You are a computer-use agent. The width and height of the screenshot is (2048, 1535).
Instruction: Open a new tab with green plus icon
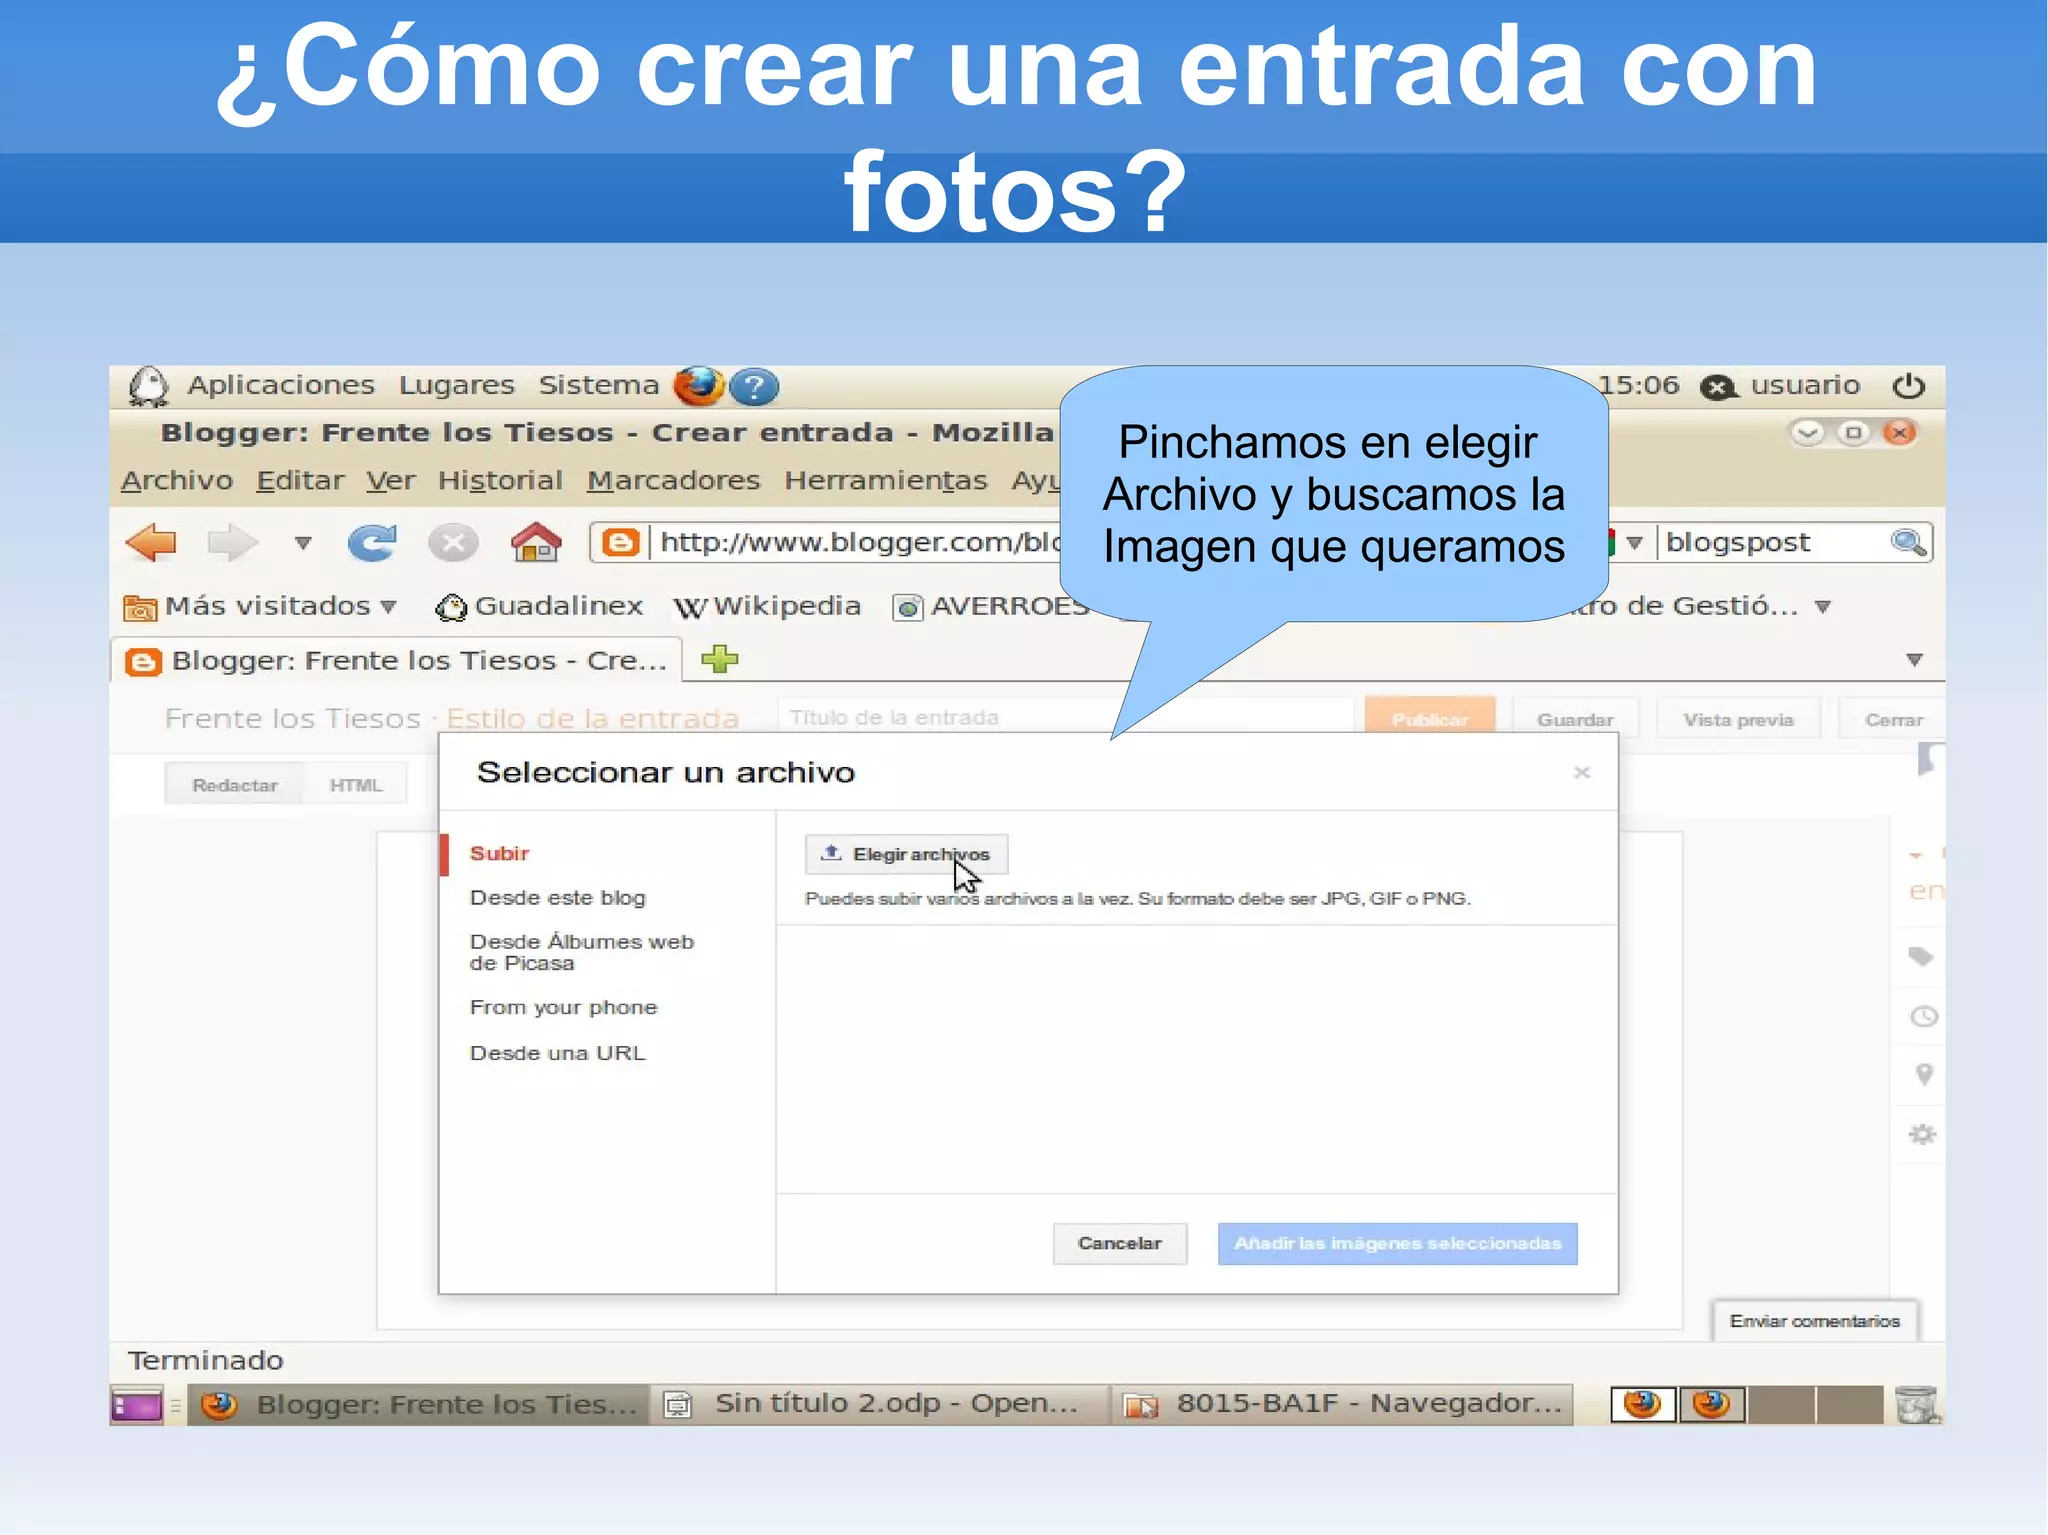tap(719, 659)
